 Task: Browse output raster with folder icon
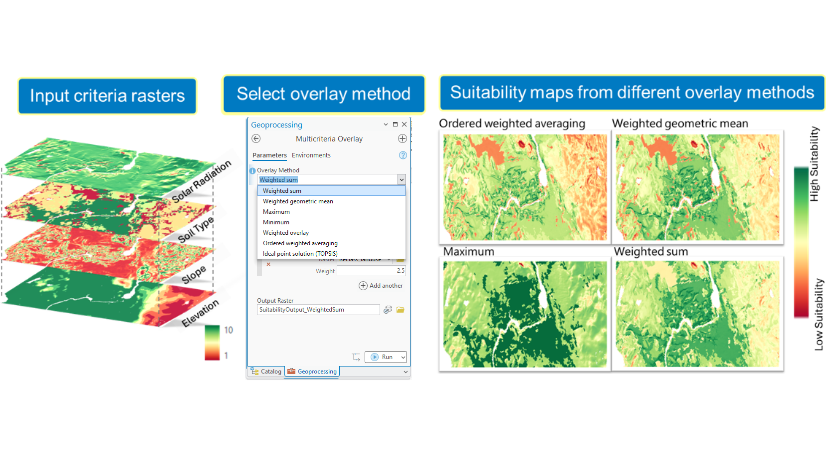(400, 310)
